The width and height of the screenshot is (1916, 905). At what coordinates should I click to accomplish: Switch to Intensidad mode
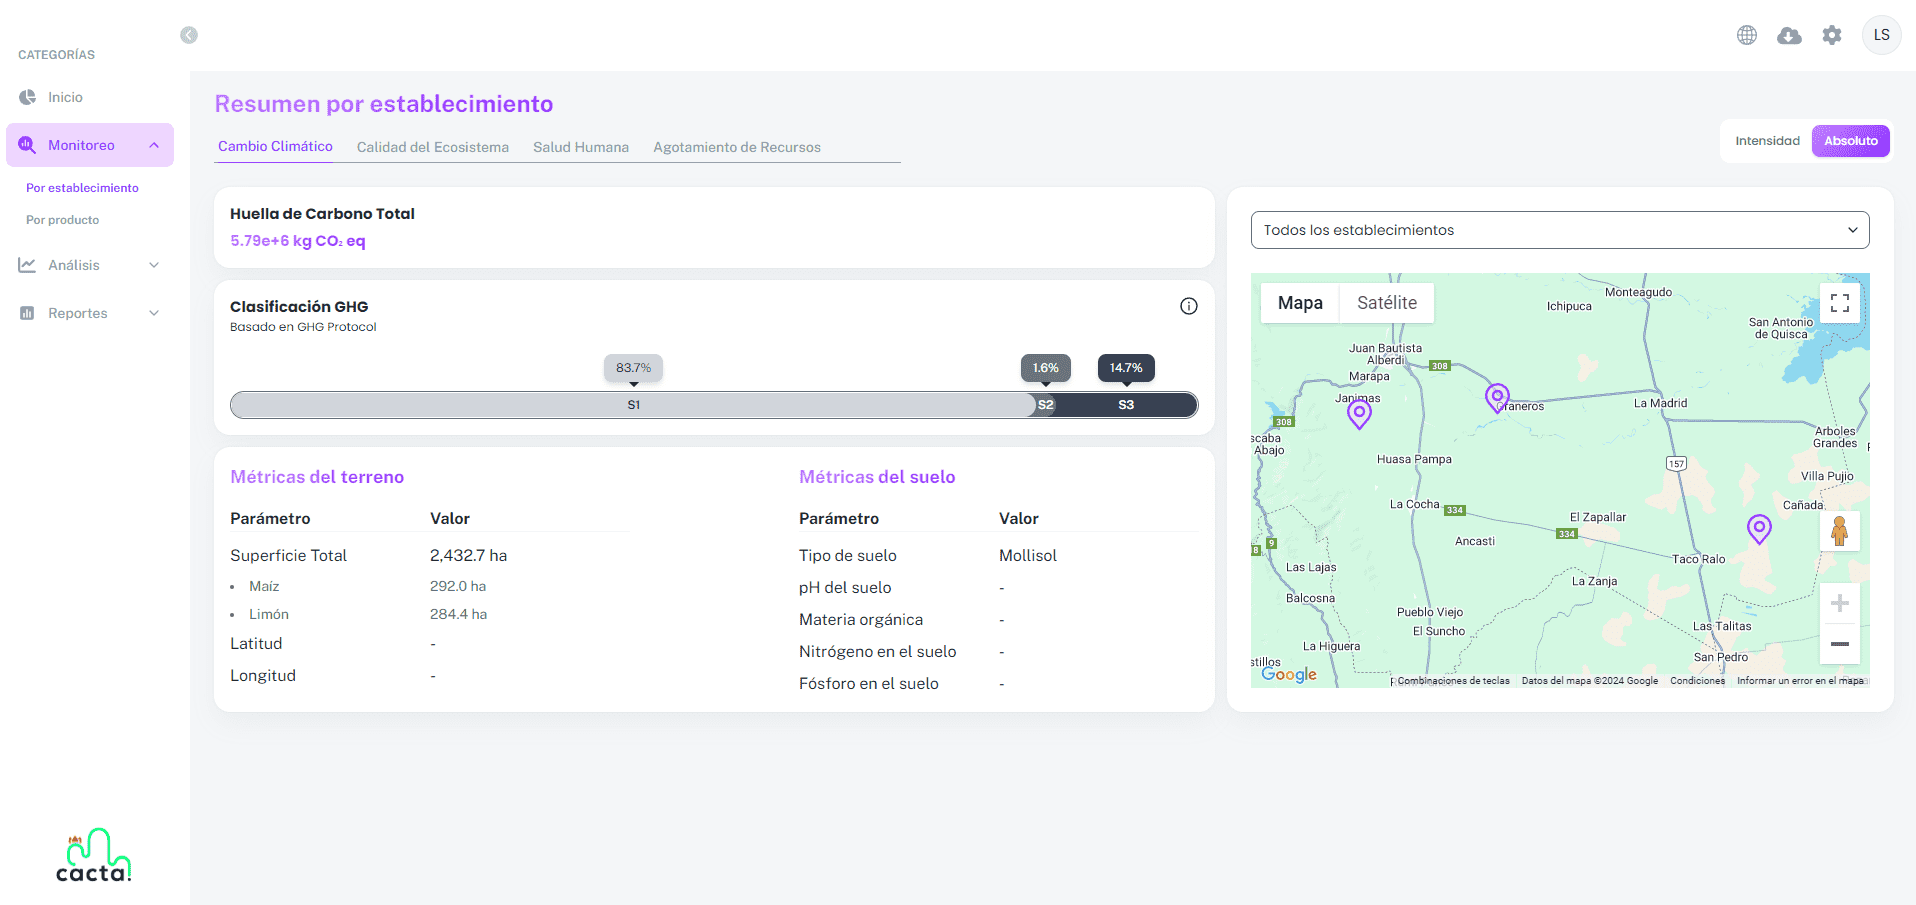[1767, 141]
